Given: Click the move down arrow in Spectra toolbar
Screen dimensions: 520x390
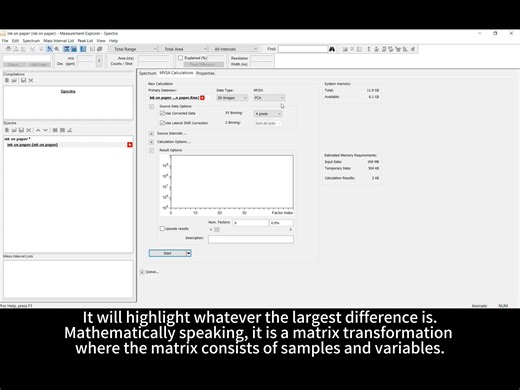Looking at the screenshot, I should pos(45,130).
